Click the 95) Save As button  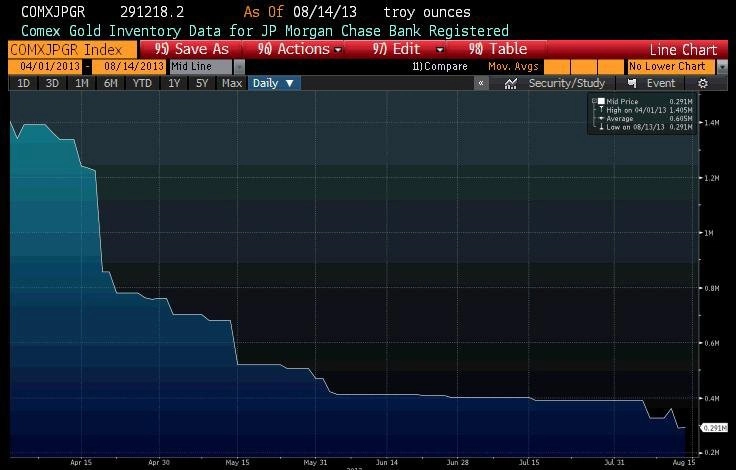point(192,49)
